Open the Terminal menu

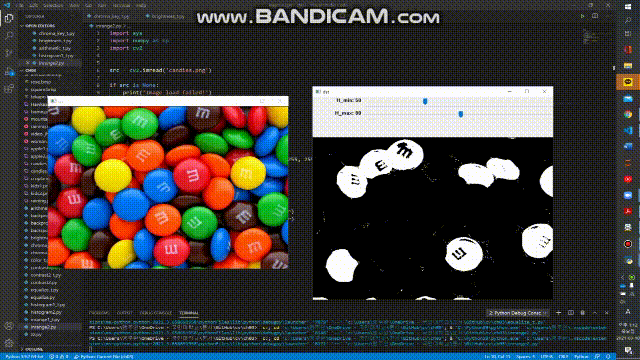pyautogui.click(x=121, y=6)
